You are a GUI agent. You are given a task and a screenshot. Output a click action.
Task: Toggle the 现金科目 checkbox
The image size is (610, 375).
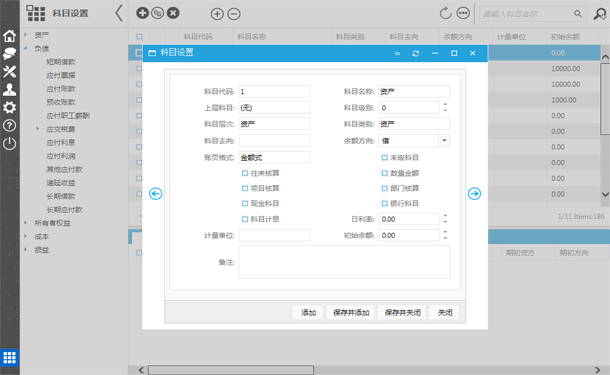click(x=245, y=203)
